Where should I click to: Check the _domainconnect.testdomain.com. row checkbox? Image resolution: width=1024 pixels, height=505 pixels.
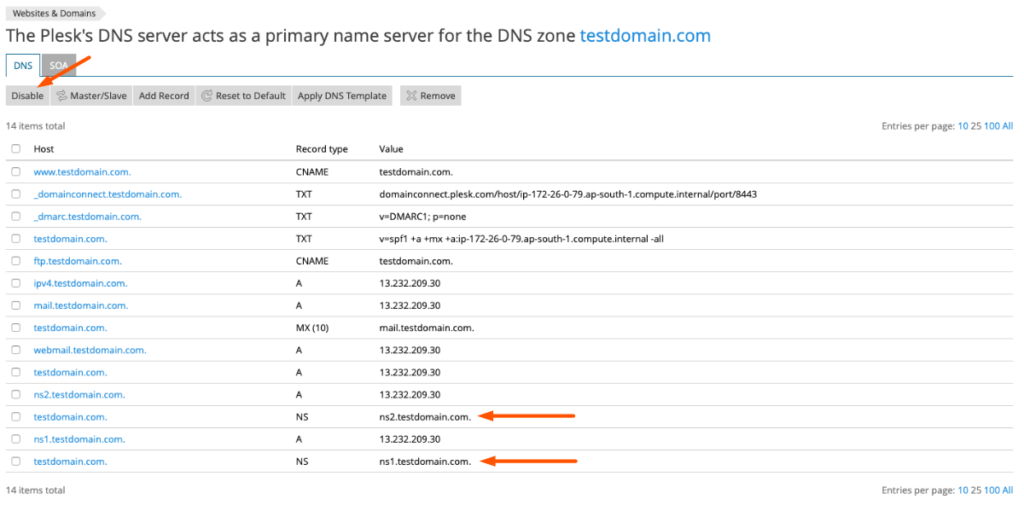[x=16, y=194]
